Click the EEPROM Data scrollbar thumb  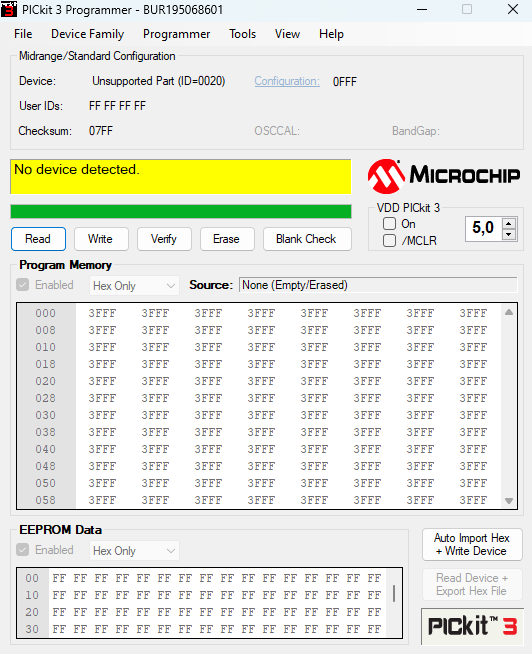tap(394, 593)
